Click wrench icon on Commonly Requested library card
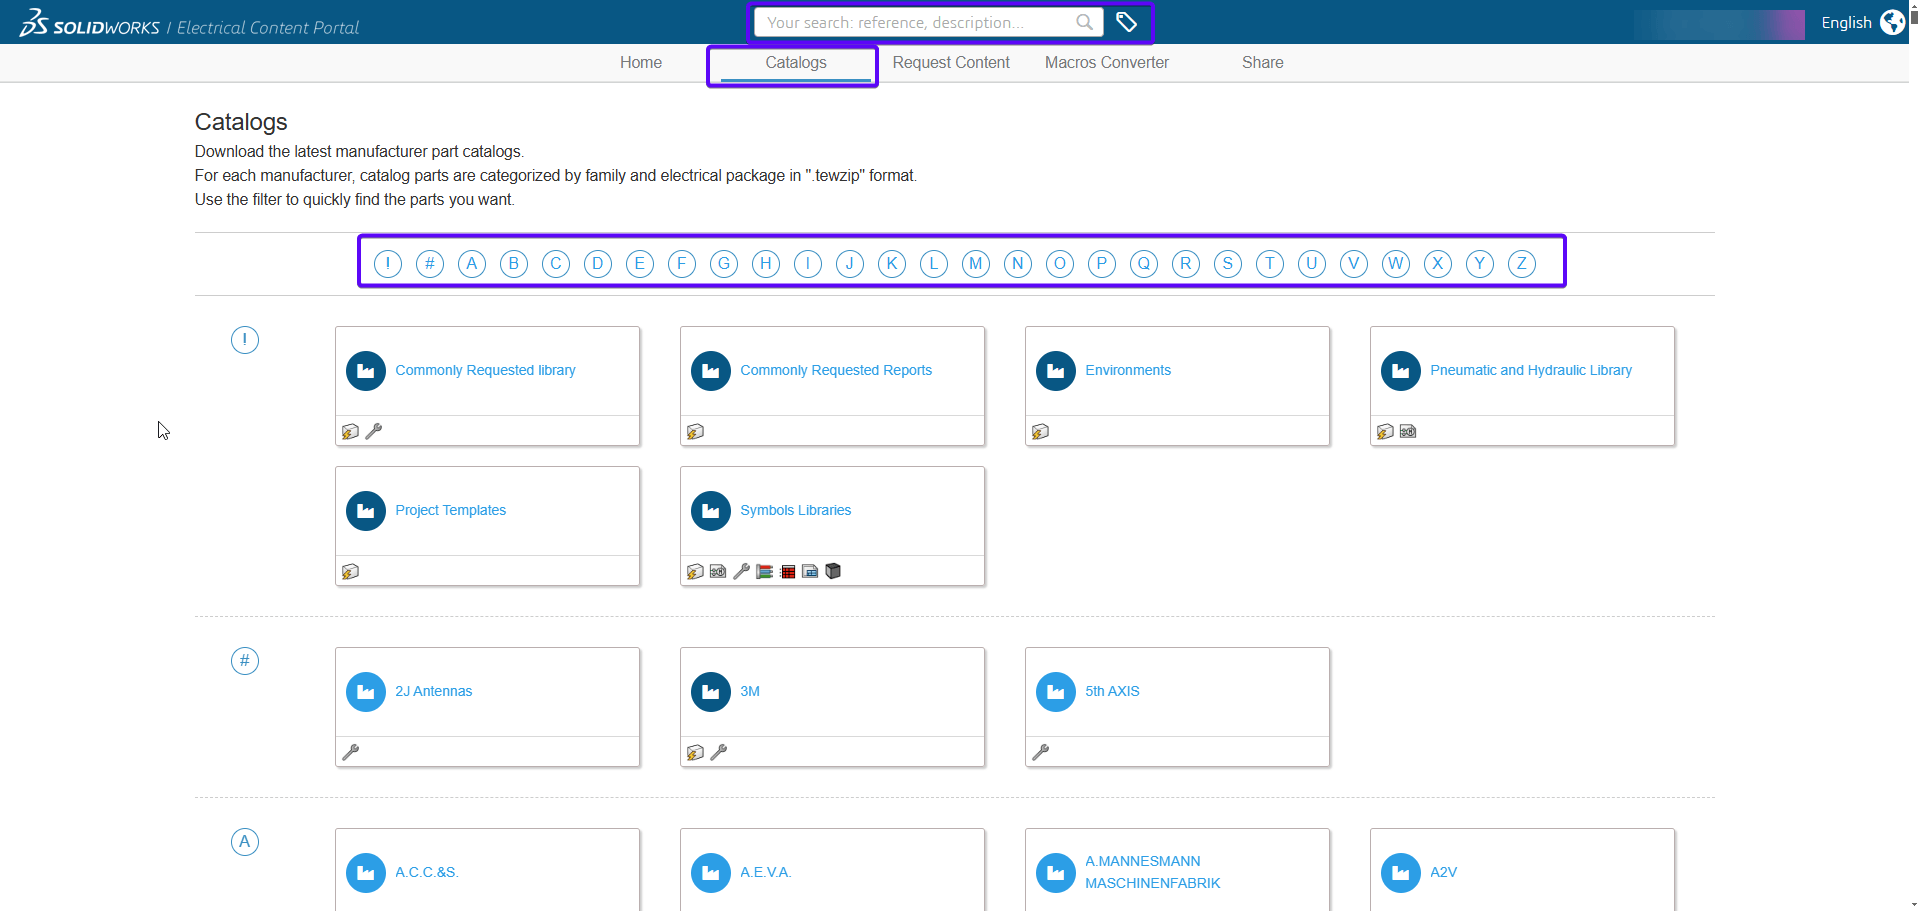The image size is (1920, 911). (374, 431)
